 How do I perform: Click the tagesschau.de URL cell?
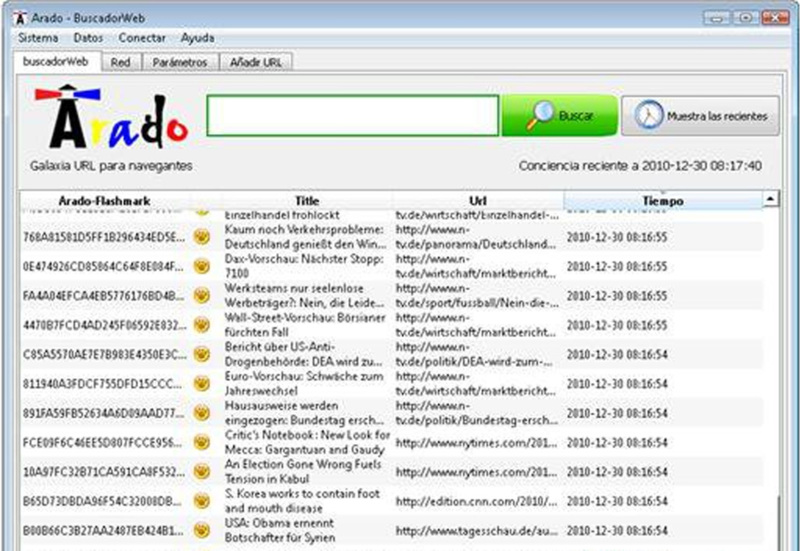(477, 531)
